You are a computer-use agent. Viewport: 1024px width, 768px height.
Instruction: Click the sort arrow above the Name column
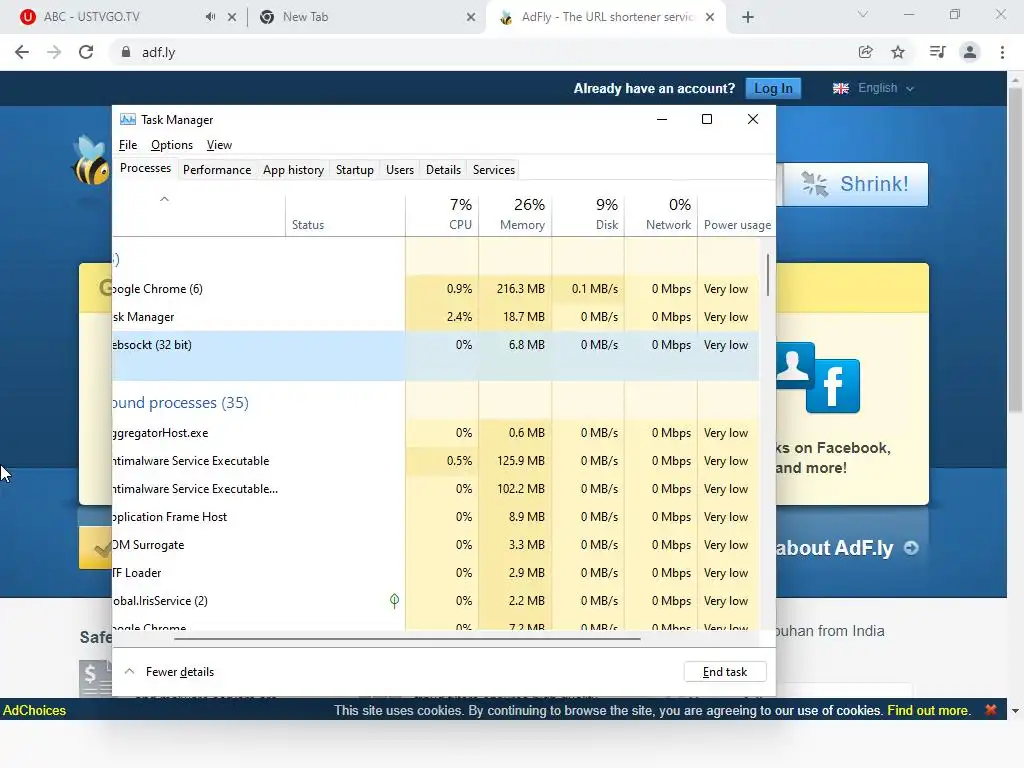[165, 199]
